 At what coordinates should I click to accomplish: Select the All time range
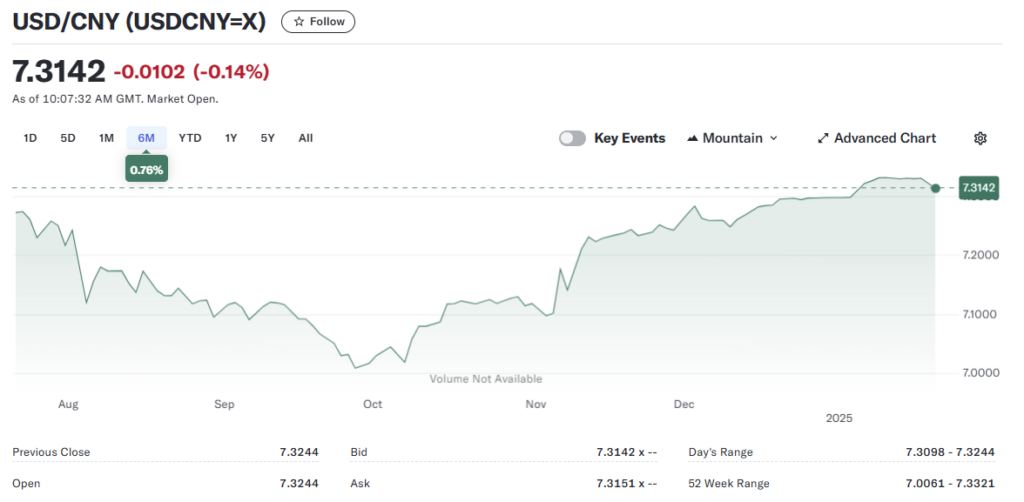[x=306, y=138]
